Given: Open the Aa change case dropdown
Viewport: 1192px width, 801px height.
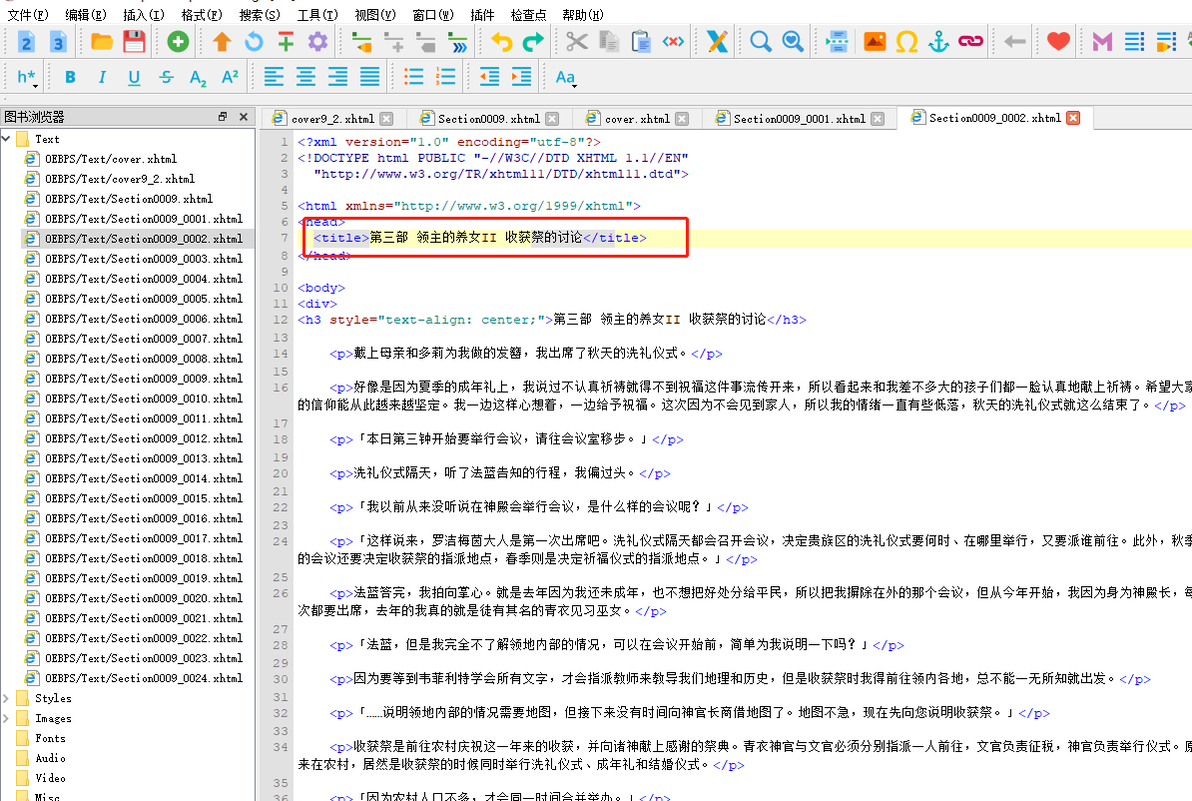Looking at the screenshot, I should click(566, 78).
